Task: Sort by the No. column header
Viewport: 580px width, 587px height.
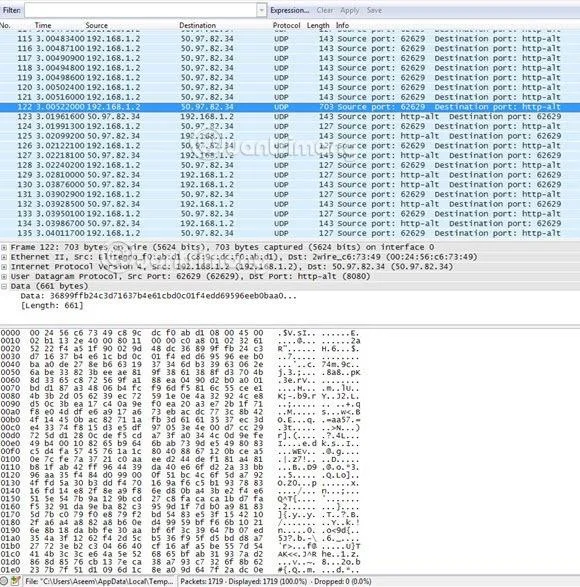Action: [x=5, y=25]
